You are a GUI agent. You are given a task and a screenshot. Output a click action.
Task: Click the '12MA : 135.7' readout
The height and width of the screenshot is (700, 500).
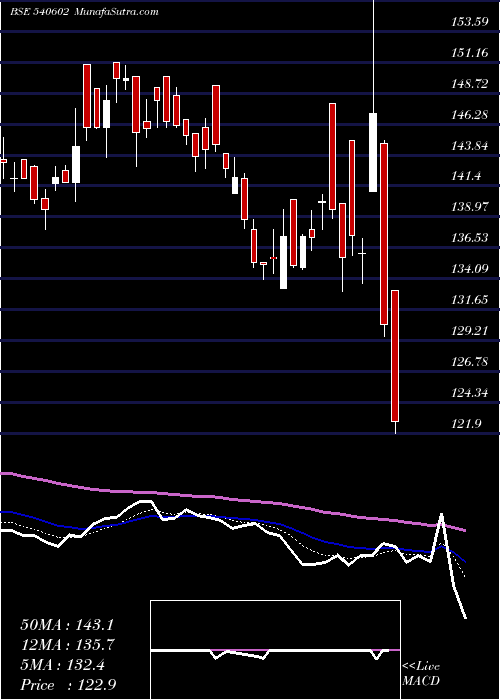pyautogui.click(x=67, y=645)
